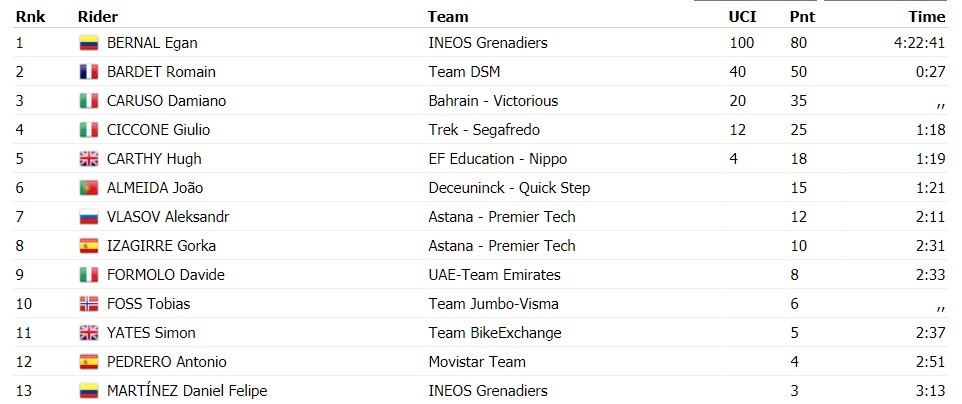Open Bahrain - Victorious team link
The height and width of the screenshot is (404, 962).
click(493, 101)
